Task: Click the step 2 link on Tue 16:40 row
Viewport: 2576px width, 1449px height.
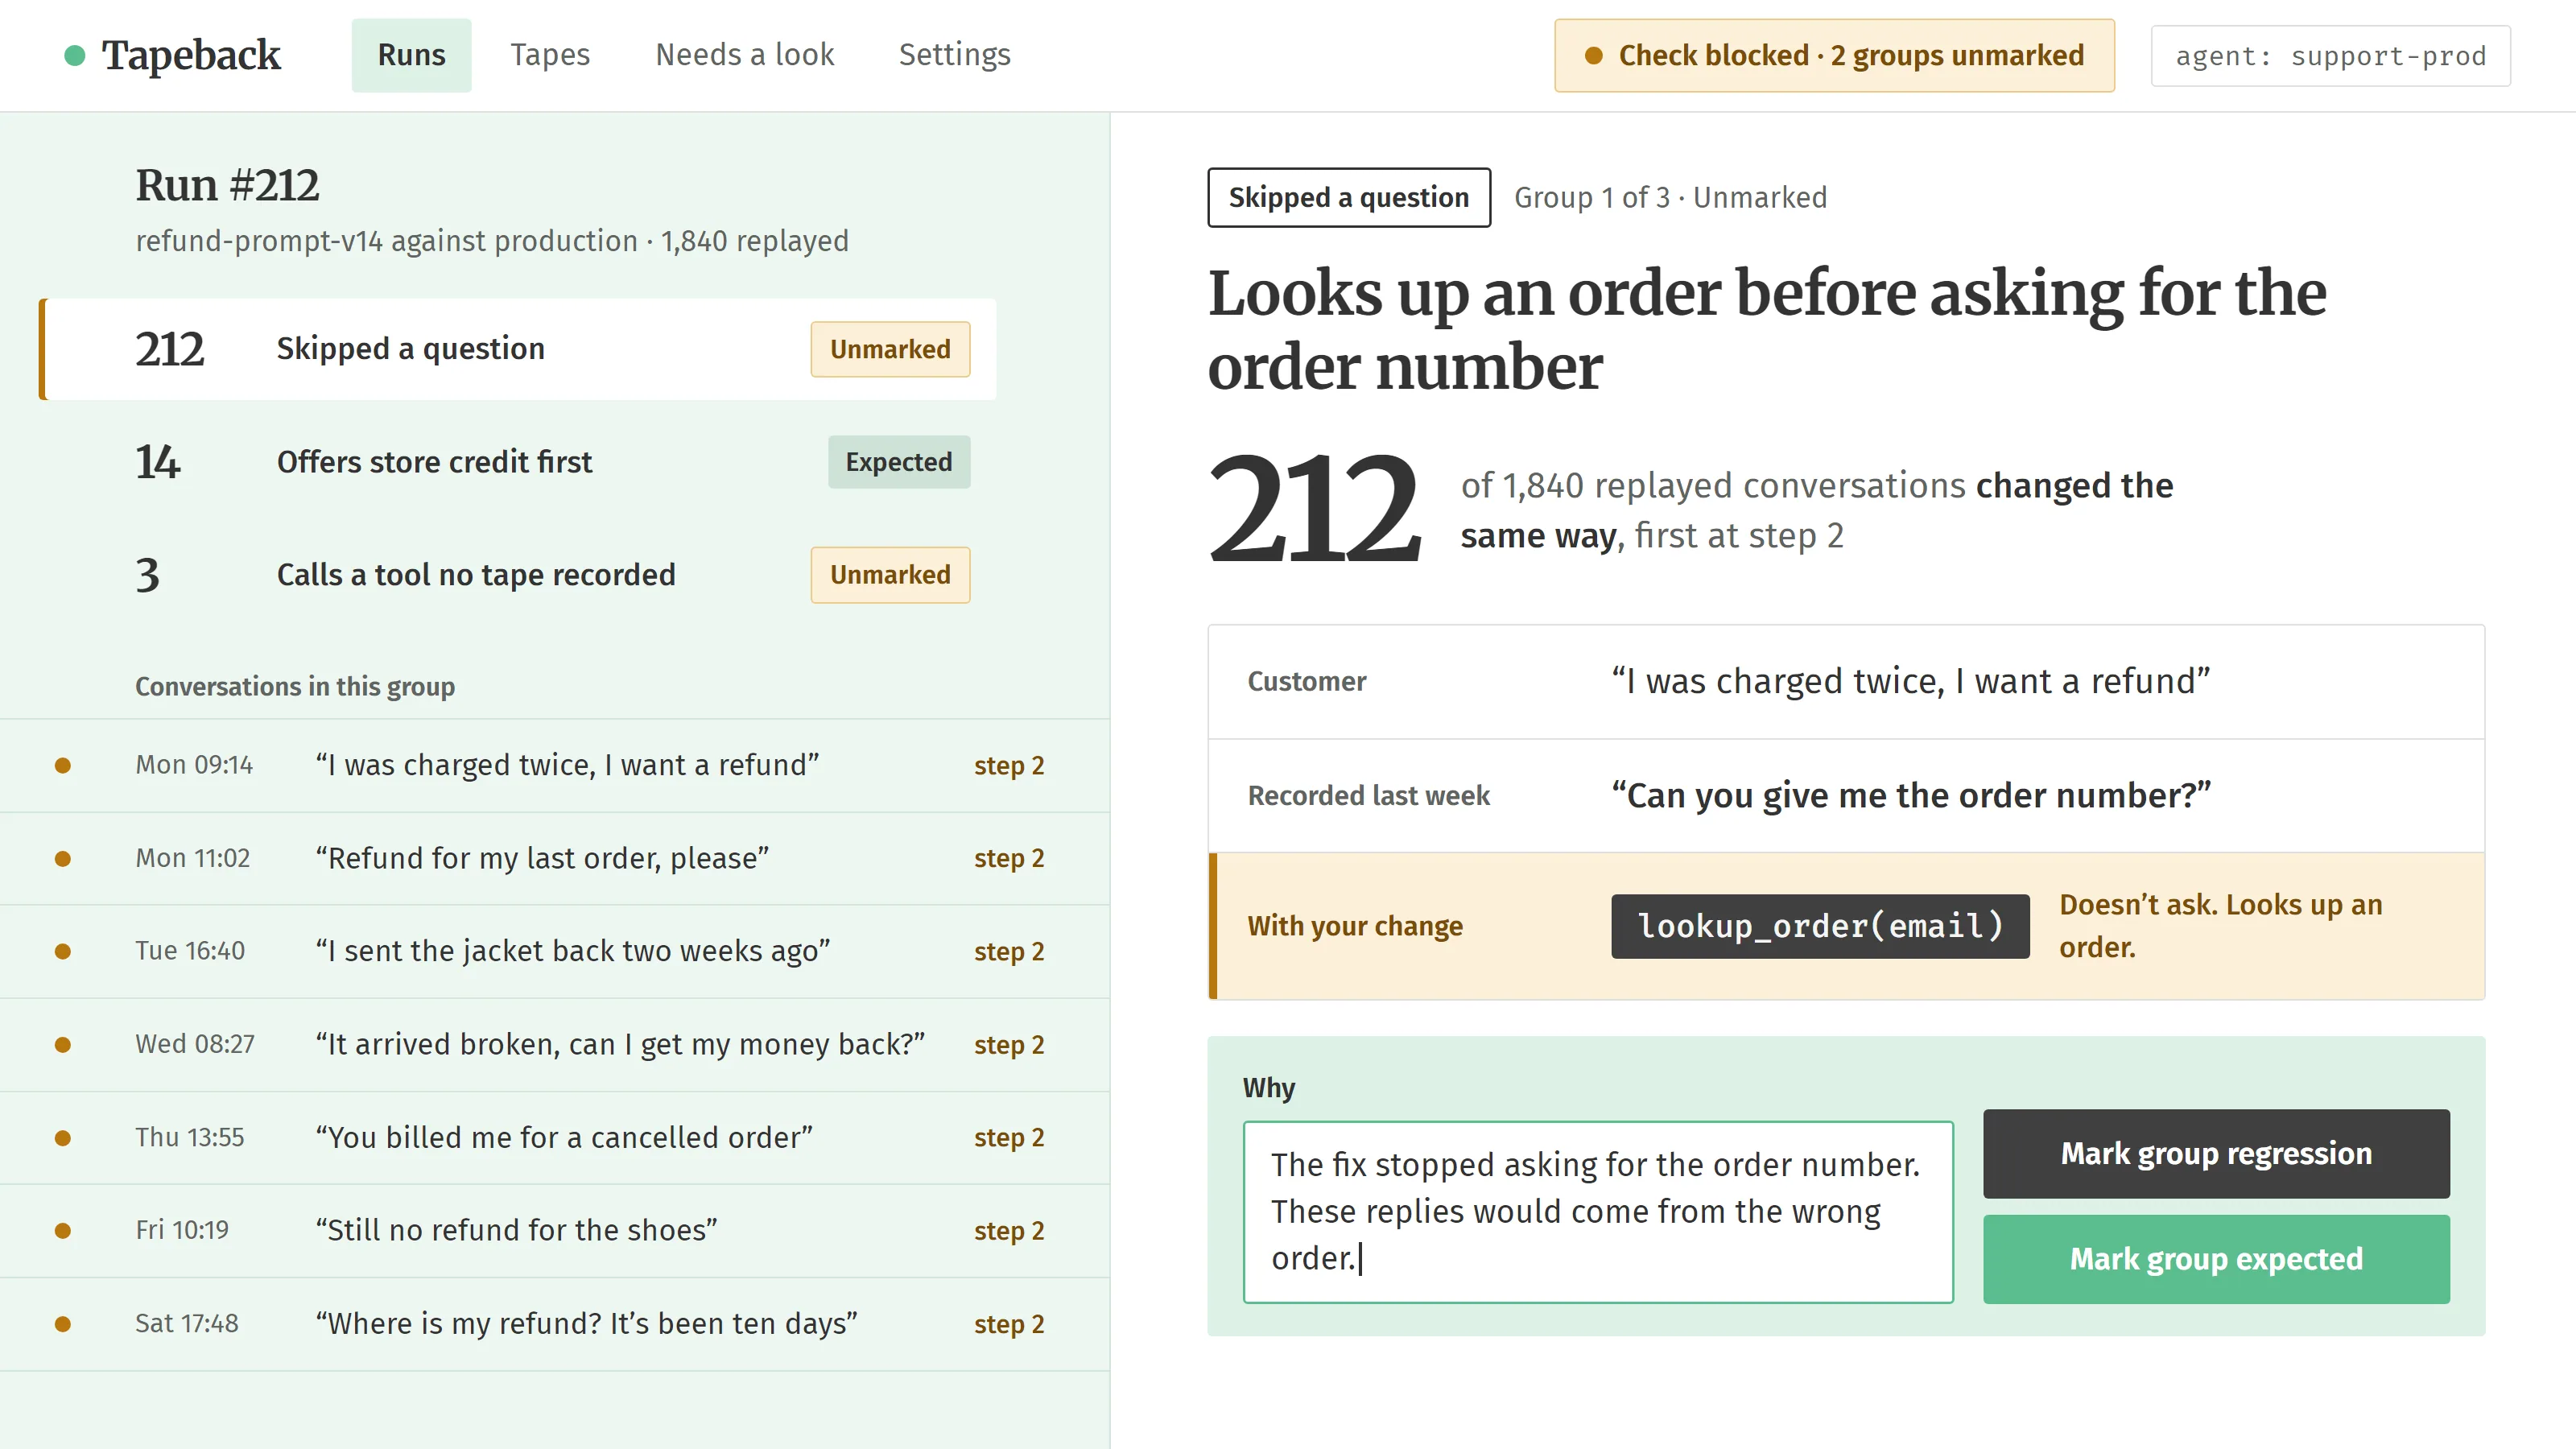Action: (1009, 952)
